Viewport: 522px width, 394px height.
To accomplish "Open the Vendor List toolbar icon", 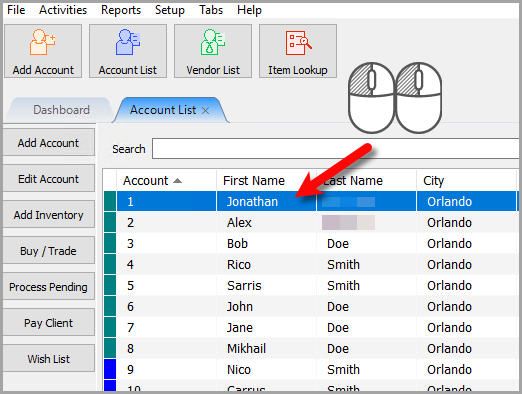I will coord(213,51).
